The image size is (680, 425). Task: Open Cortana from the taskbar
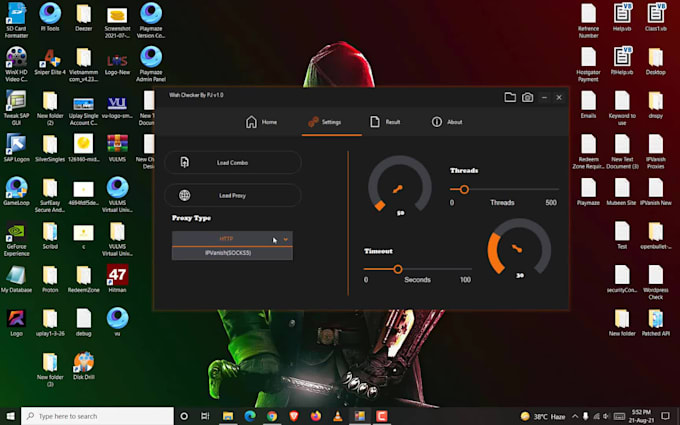coord(184,416)
